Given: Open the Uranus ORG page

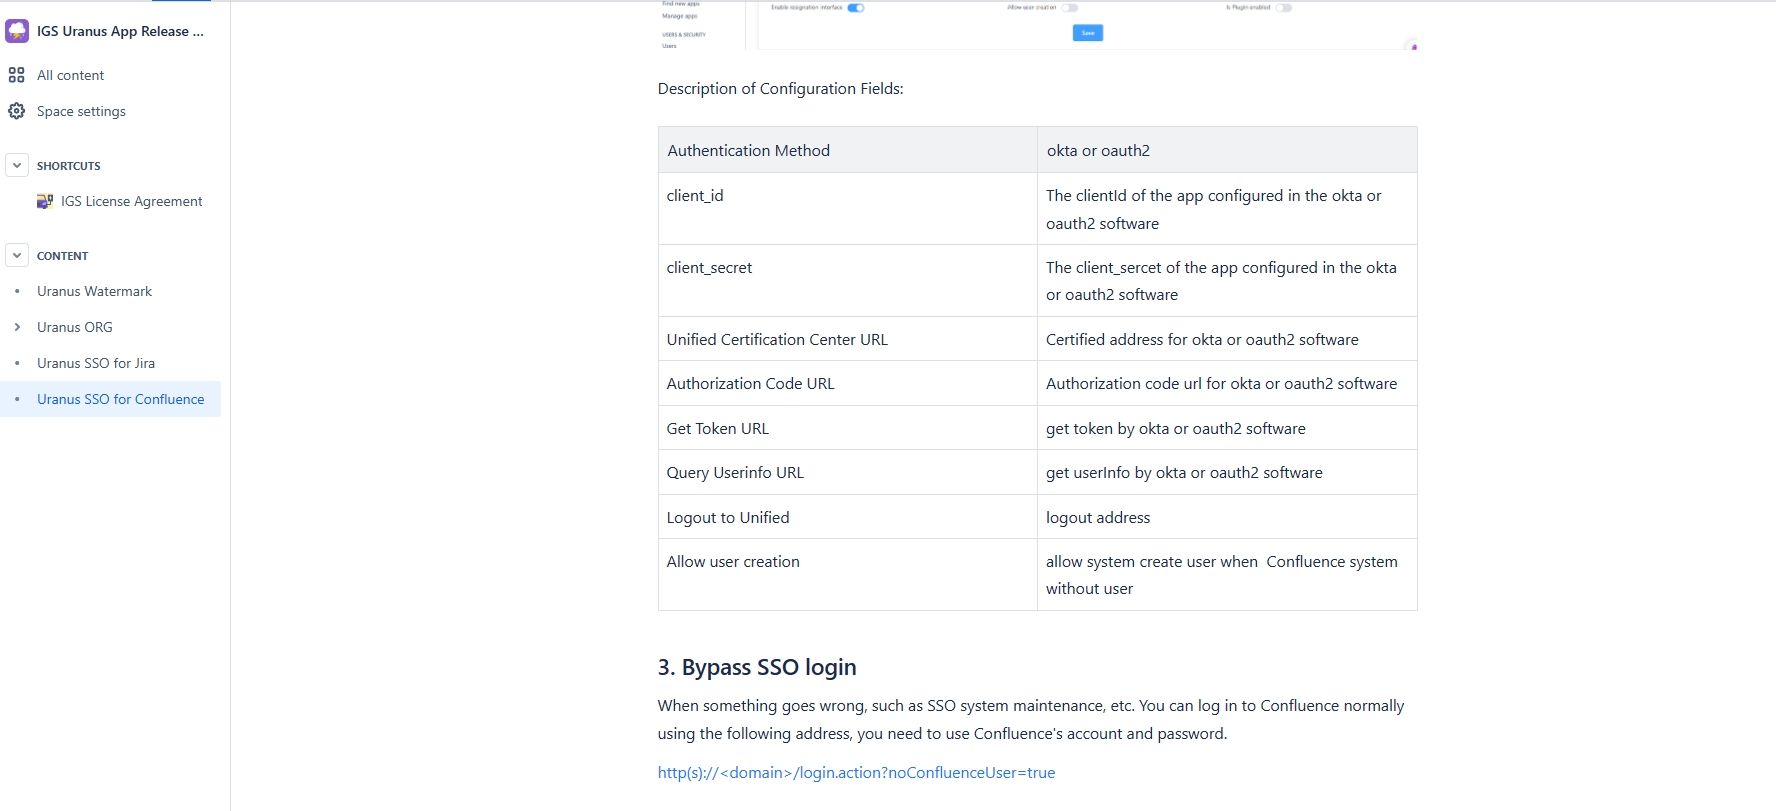Looking at the screenshot, I should click(74, 327).
